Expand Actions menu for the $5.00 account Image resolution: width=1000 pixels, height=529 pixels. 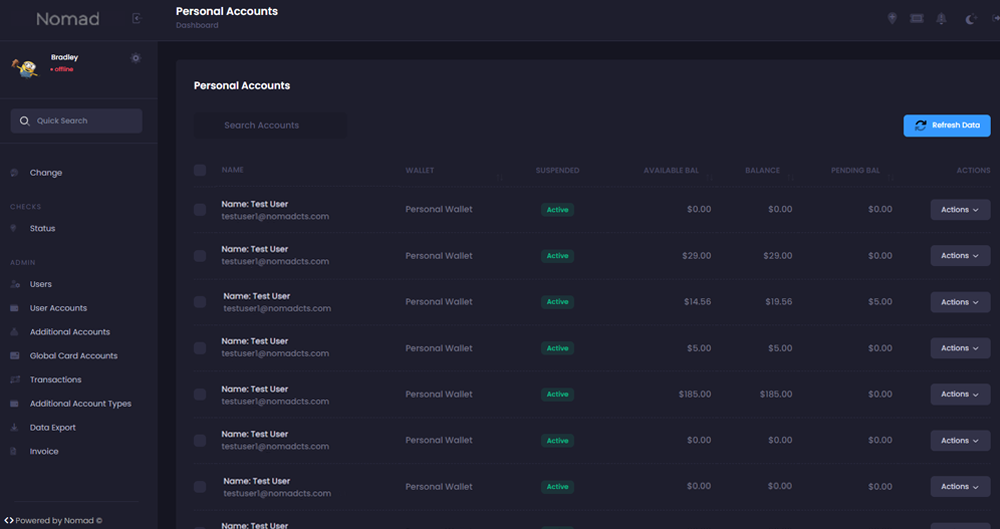960,348
